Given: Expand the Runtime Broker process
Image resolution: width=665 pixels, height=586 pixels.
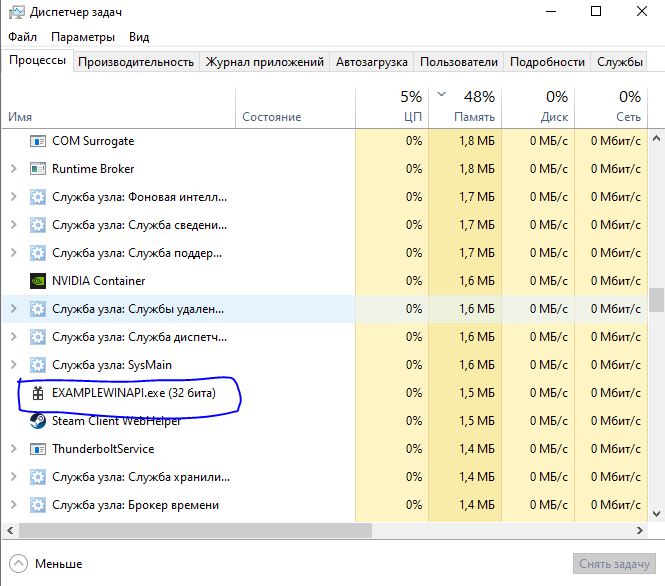Looking at the screenshot, I should click(x=14, y=169).
